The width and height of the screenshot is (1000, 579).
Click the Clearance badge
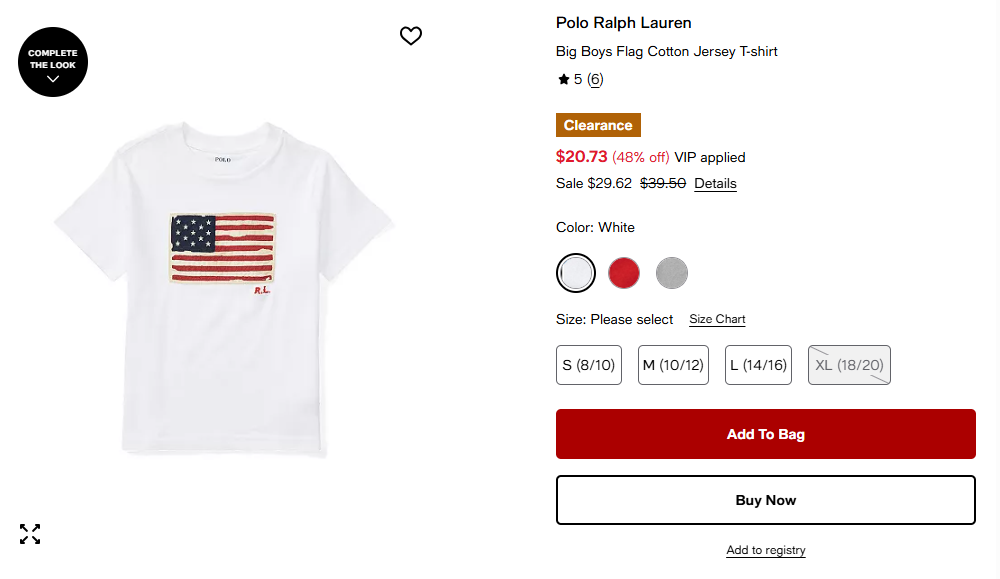tap(598, 125)
